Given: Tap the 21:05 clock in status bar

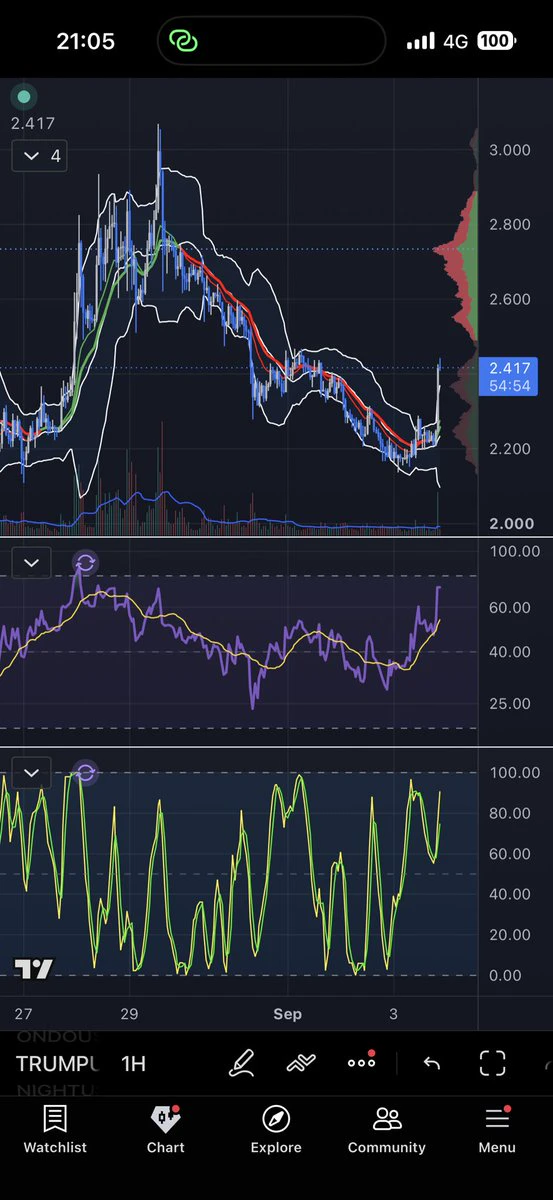Looking at the screenshot, I should point(86,41).
